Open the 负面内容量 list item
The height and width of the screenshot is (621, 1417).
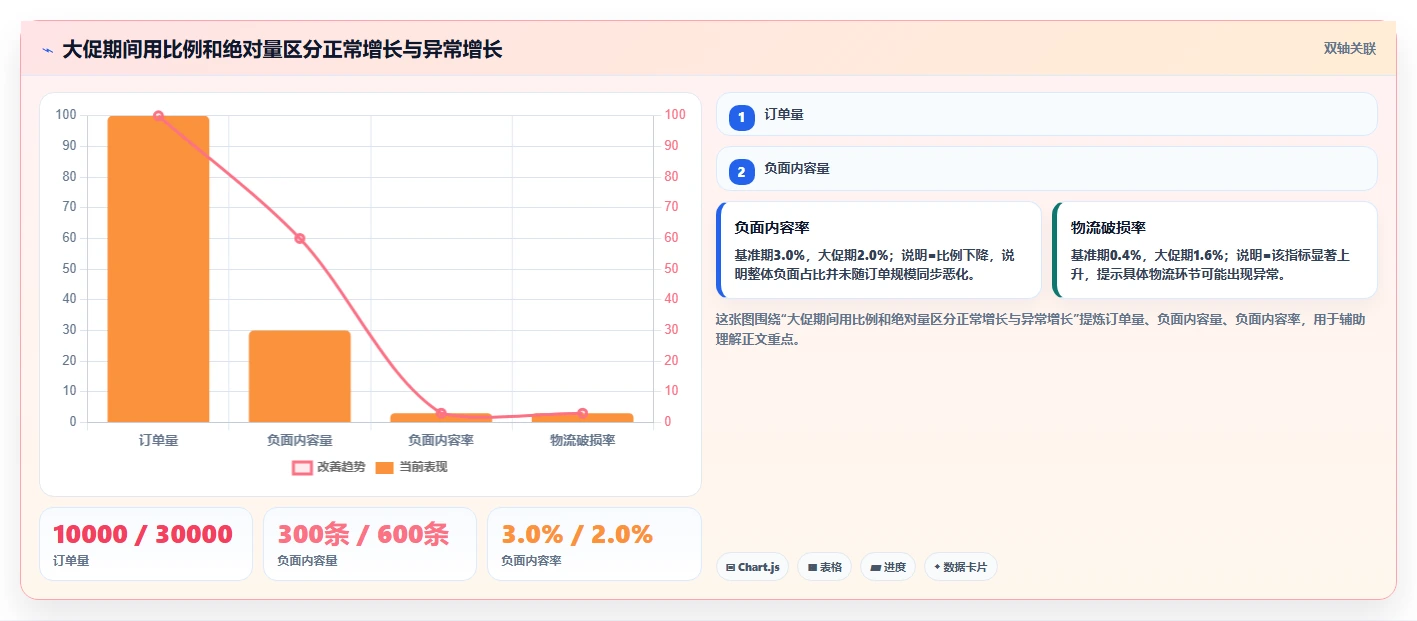1047,168
